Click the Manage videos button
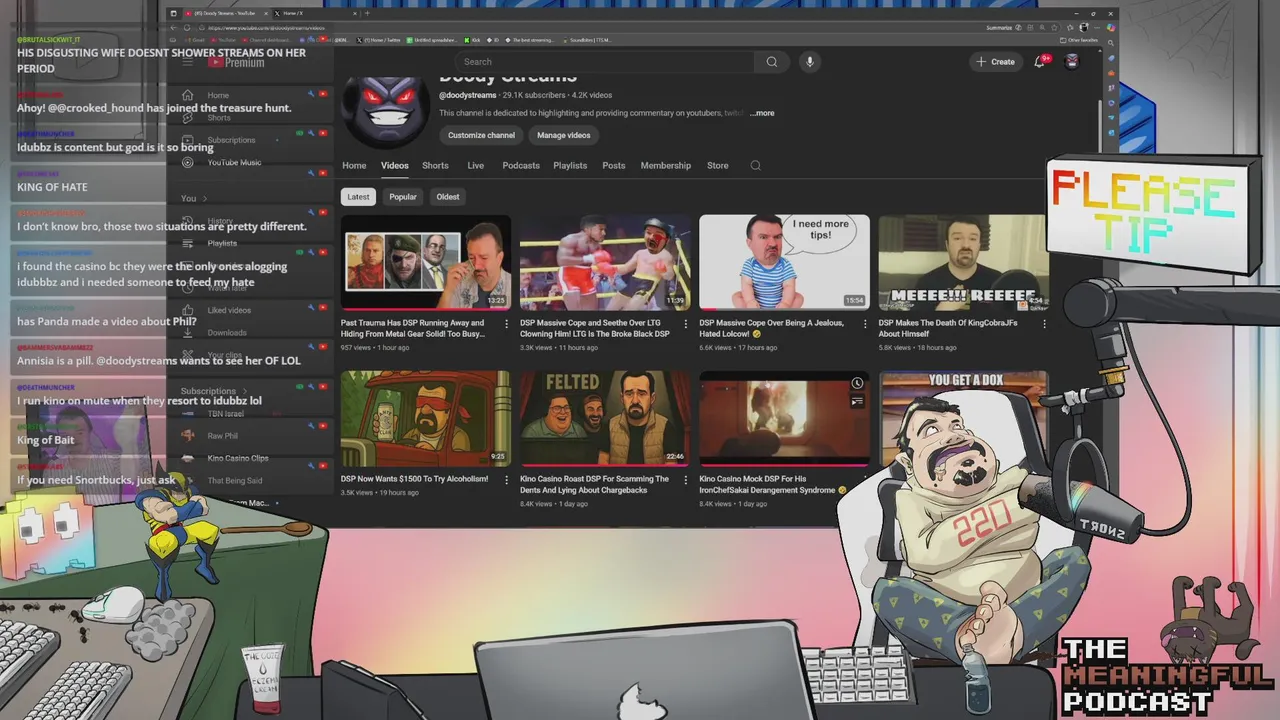Viewport: 1280px width, 720px height. point(564,135)
